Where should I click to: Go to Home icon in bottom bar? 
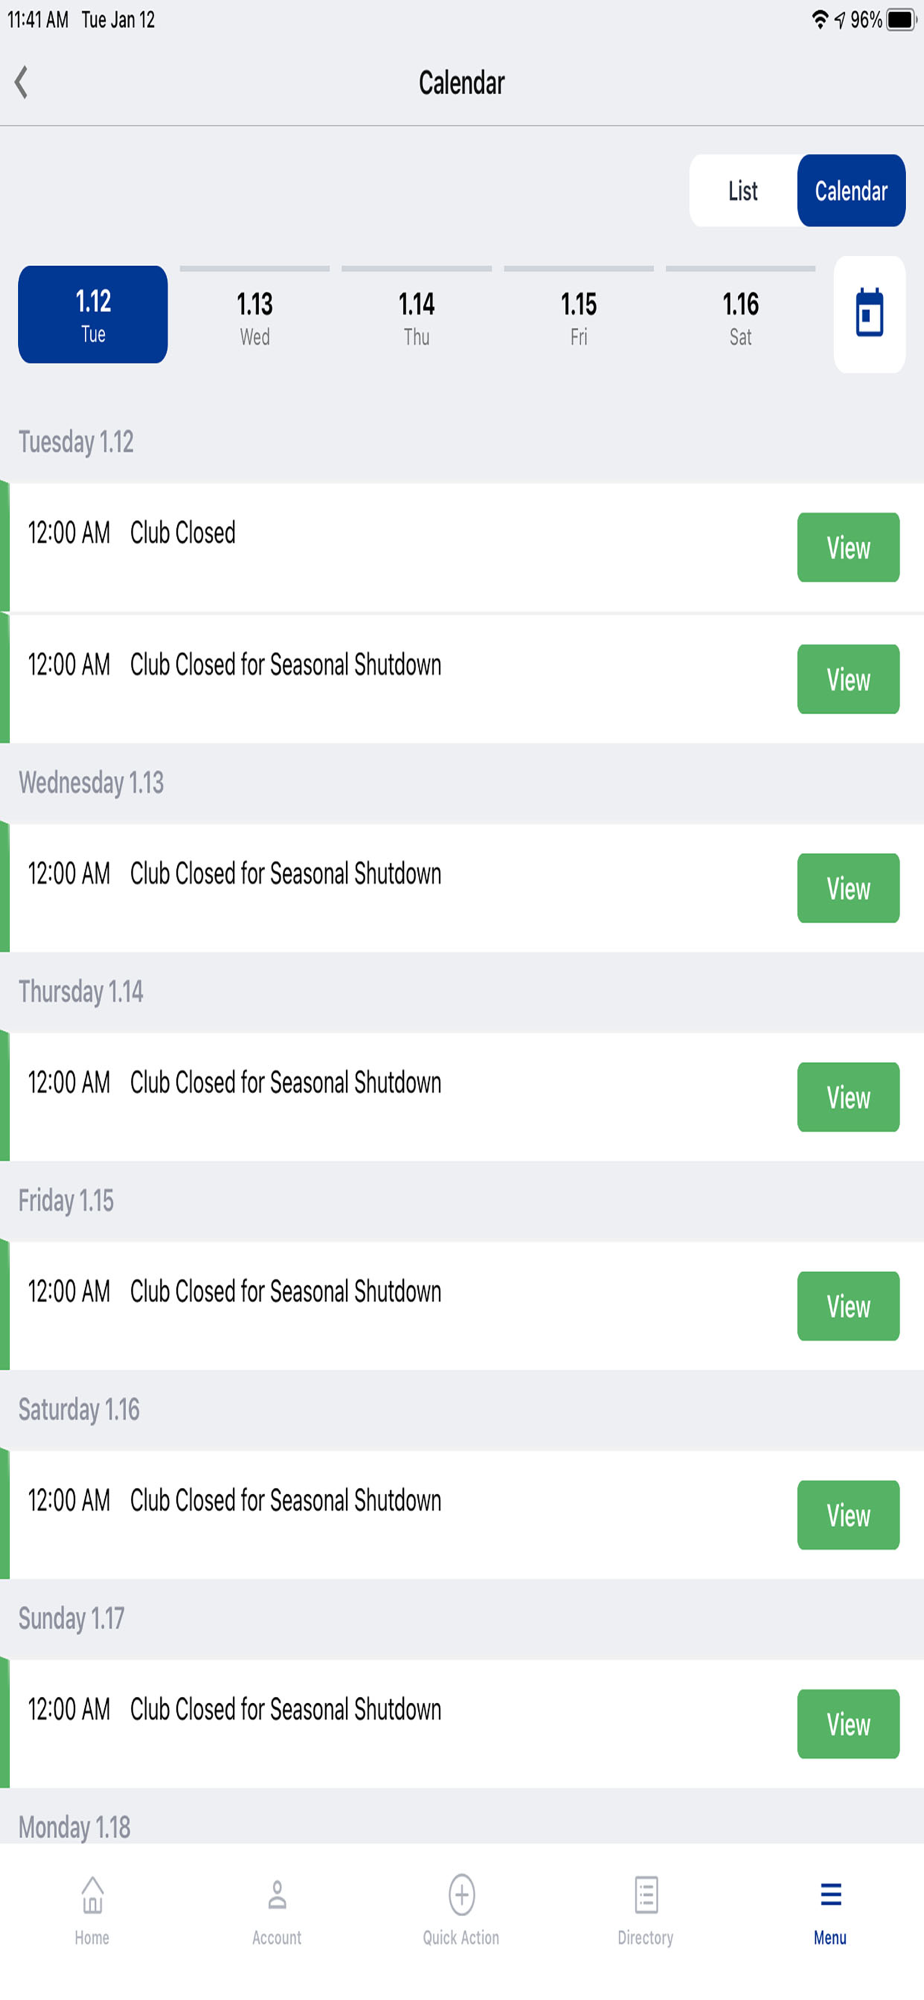coord(92,1895)
